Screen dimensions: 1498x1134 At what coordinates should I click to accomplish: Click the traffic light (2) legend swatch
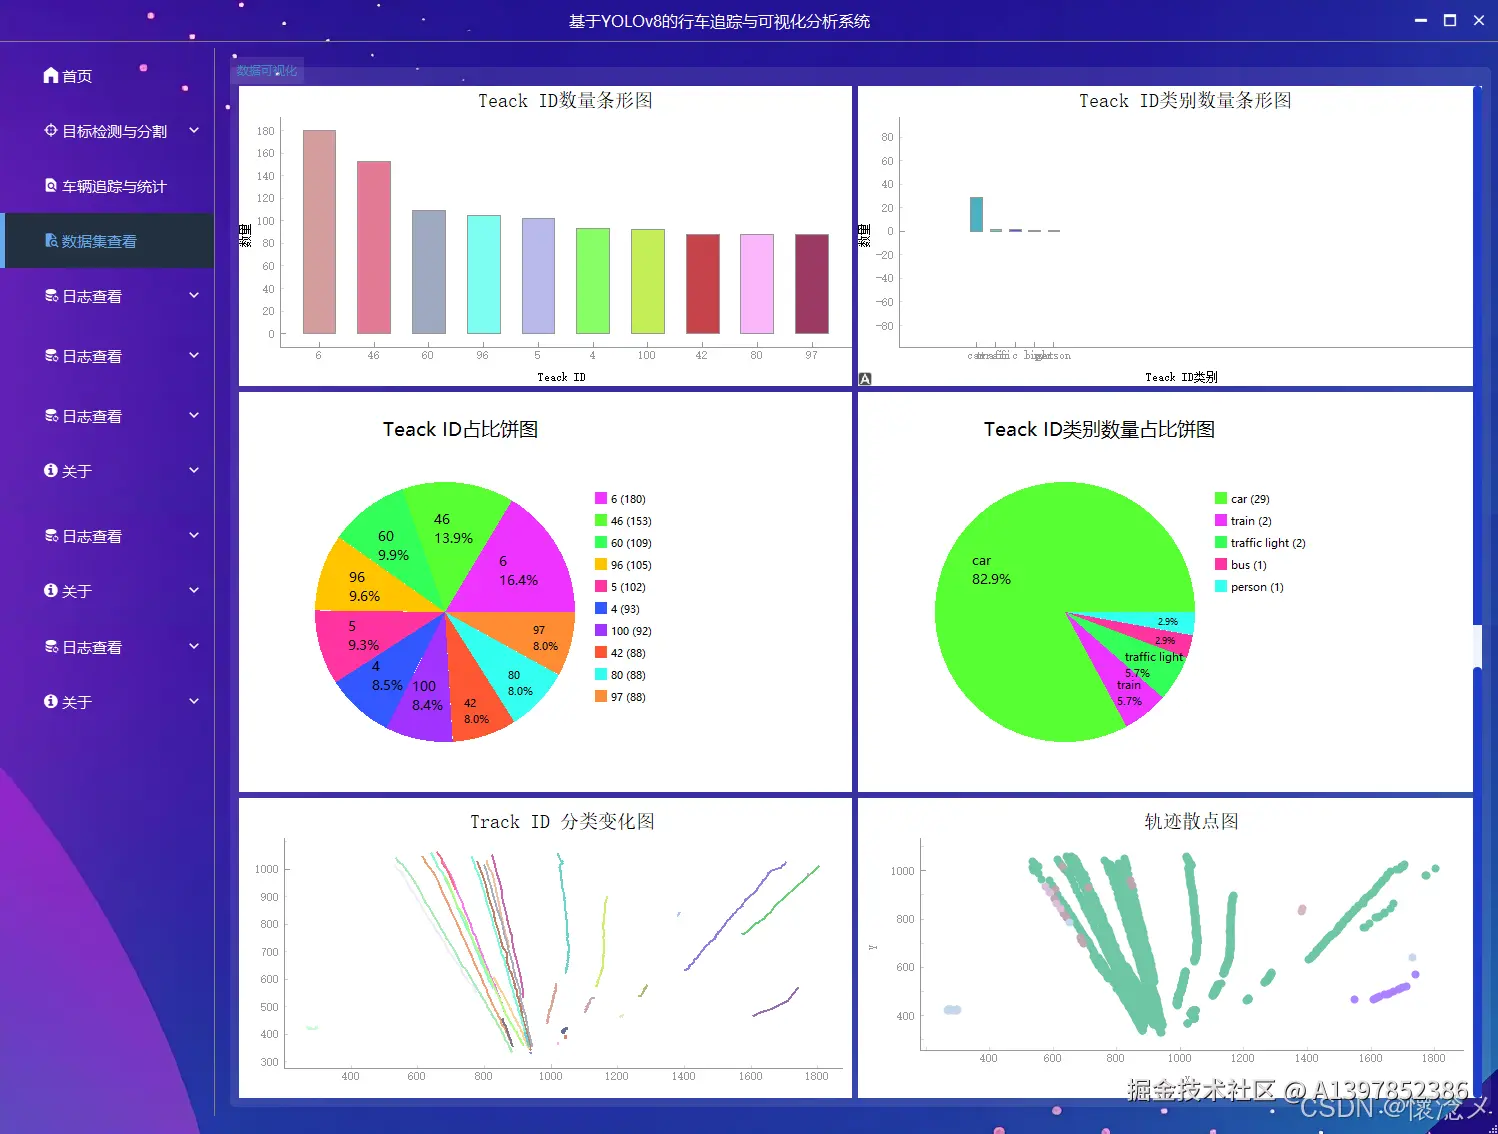click(x=1221, y=542)
